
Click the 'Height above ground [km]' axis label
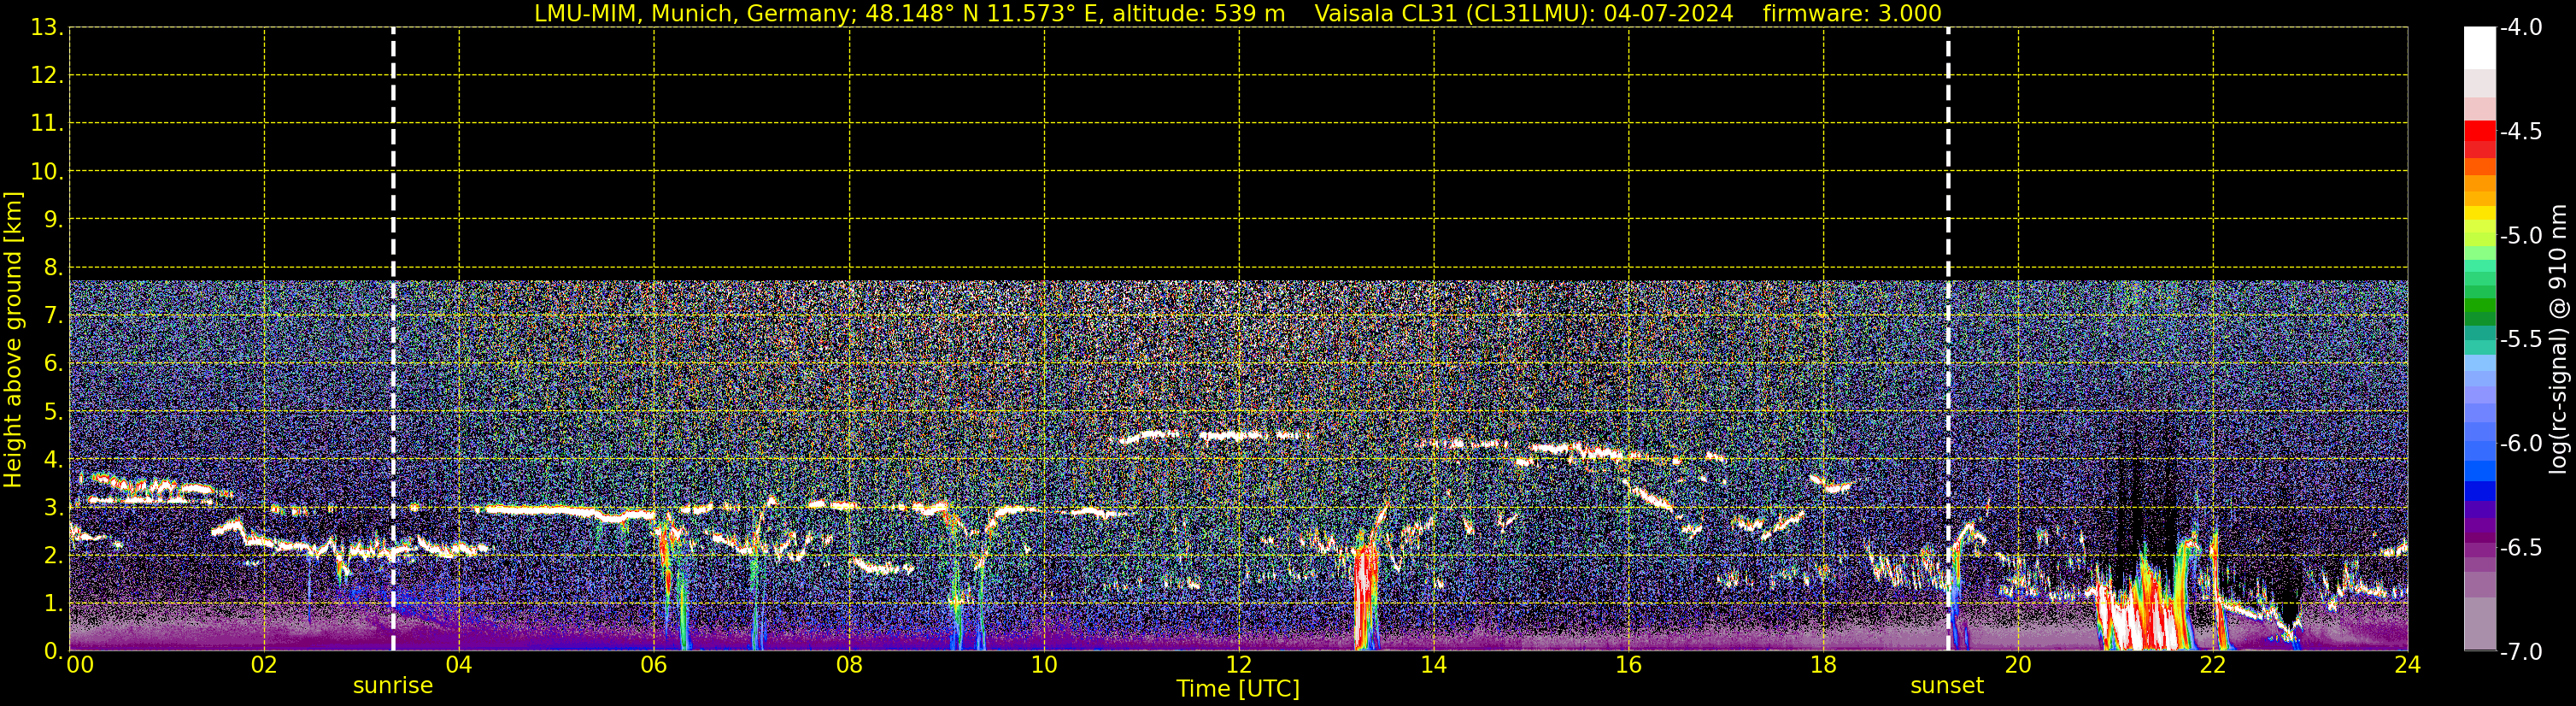tap(13, 340)
